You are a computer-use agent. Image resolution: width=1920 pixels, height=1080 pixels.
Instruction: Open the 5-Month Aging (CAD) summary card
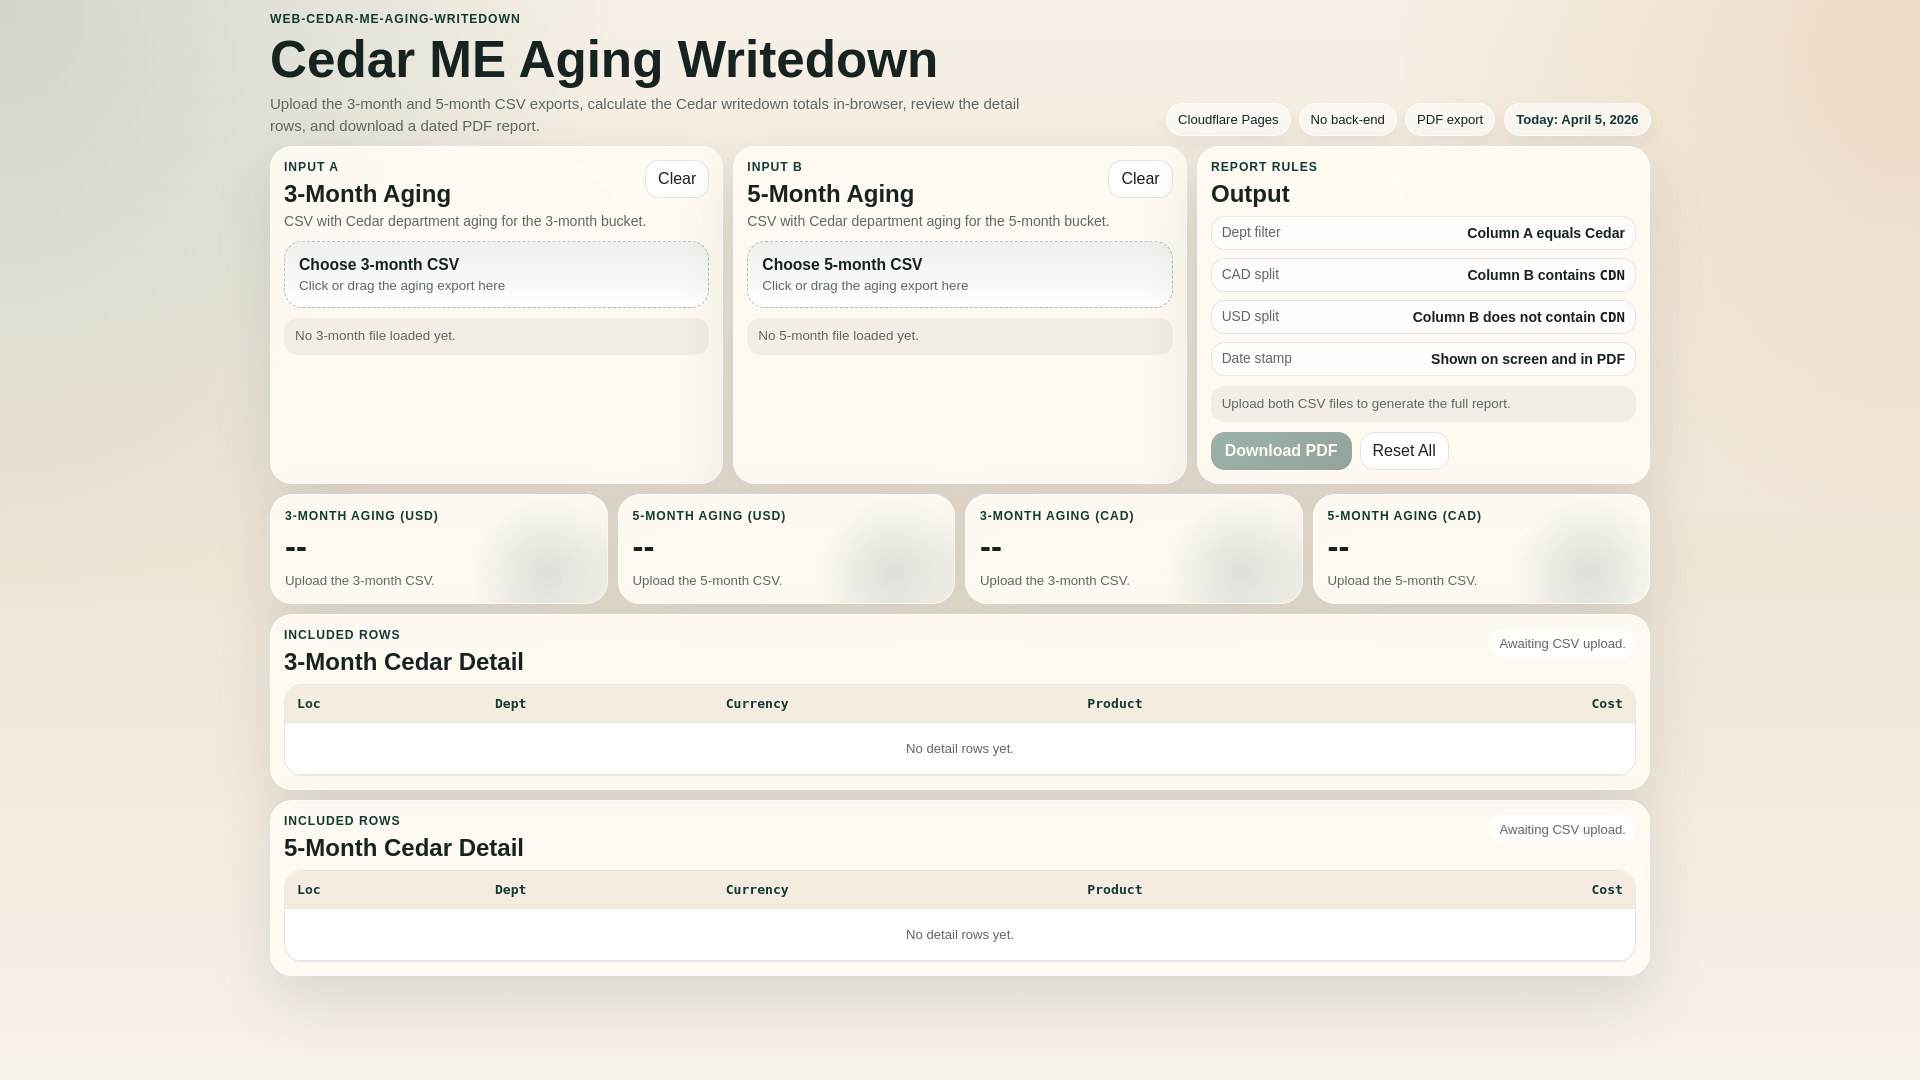[x=1481, y=549]
